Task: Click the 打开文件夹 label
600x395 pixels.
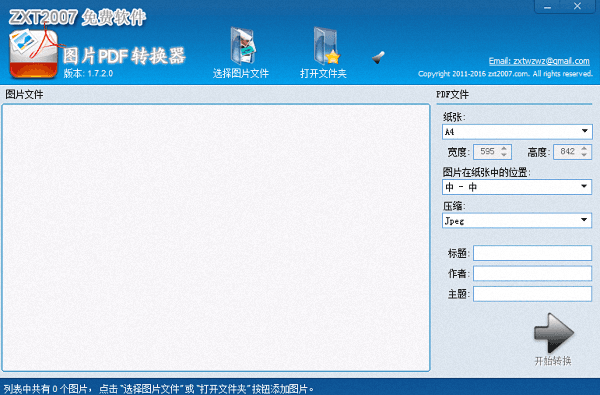Action: pos(323,73)
